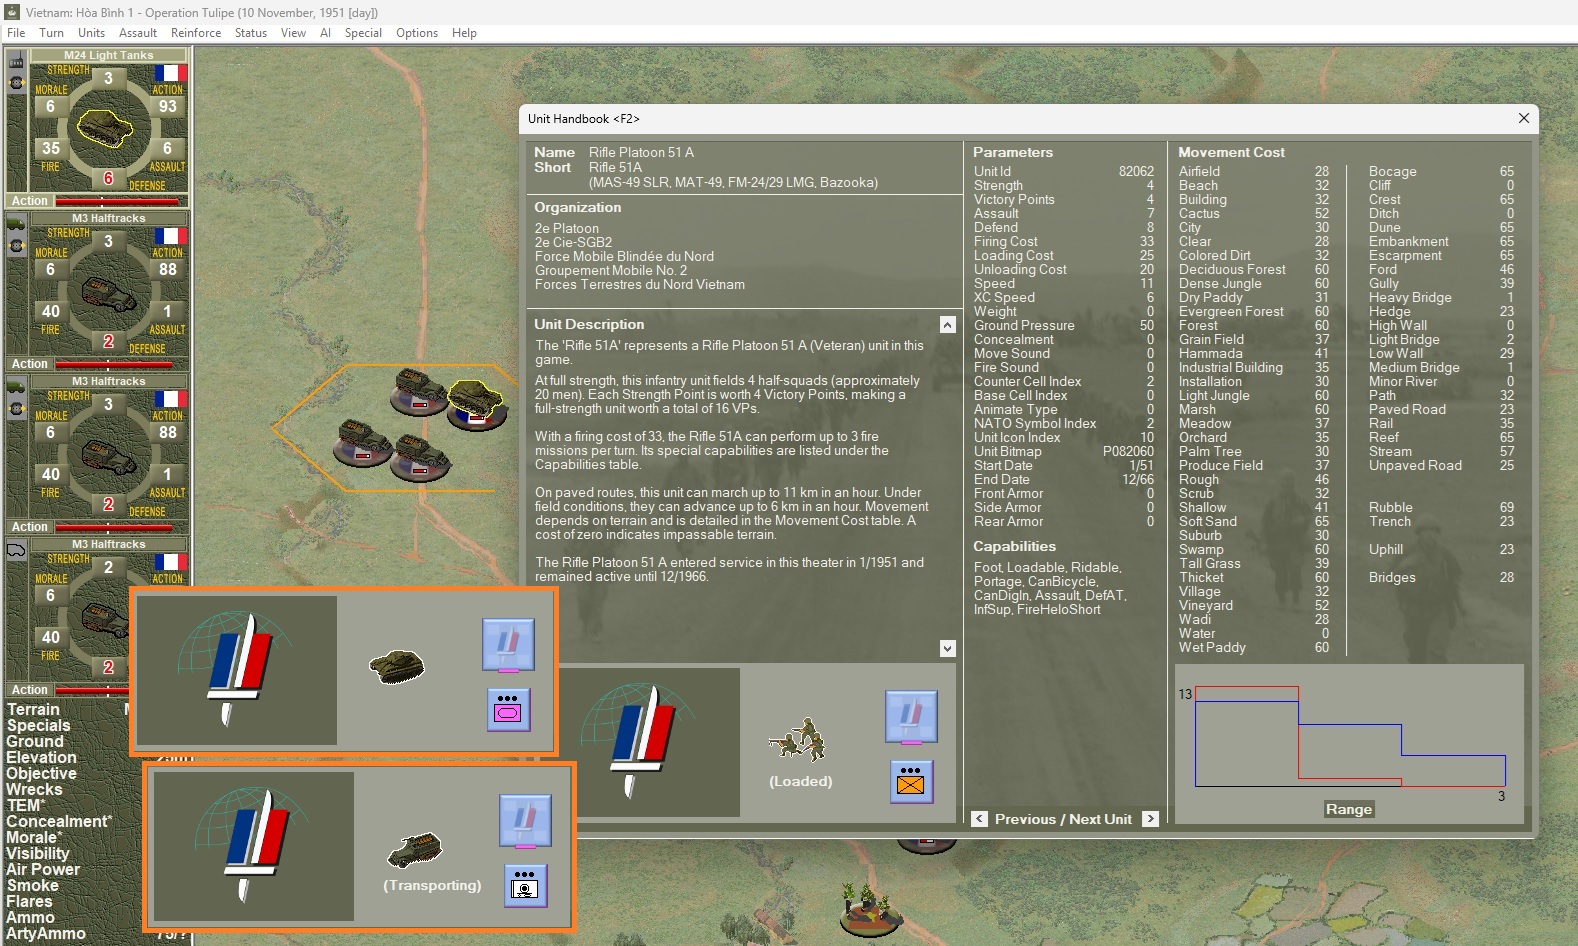Click the up arrow above the Unit Description text
The width and height of the screenshot is (1578, 946).
[x=948, y=324]
